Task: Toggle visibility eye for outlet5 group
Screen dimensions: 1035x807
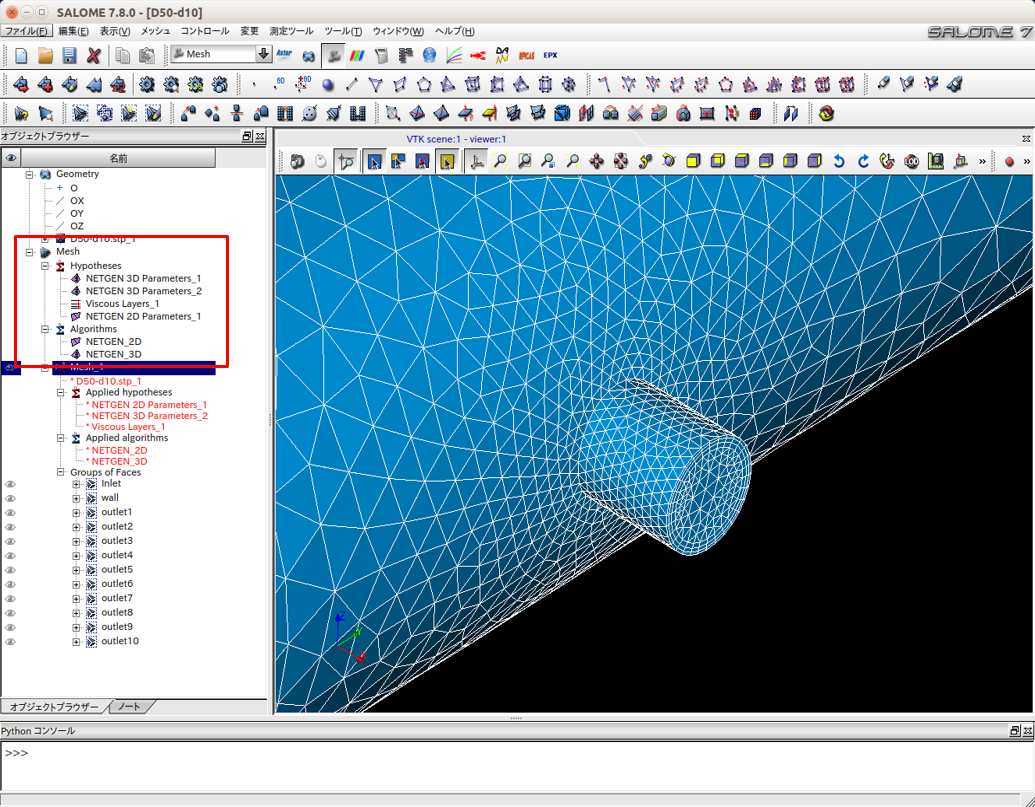Action: coord(11,570)
